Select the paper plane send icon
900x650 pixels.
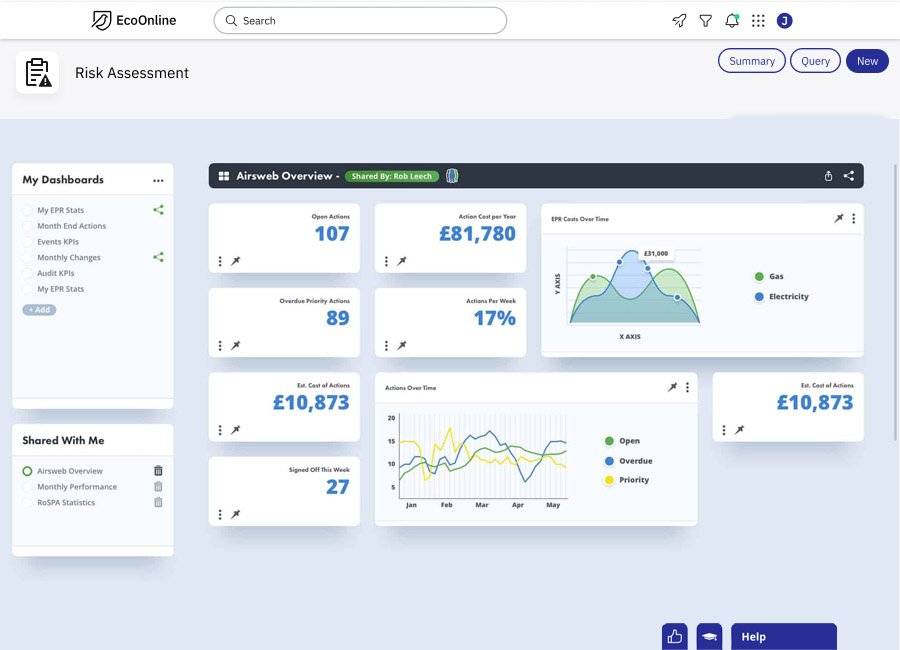coord(679,19)
